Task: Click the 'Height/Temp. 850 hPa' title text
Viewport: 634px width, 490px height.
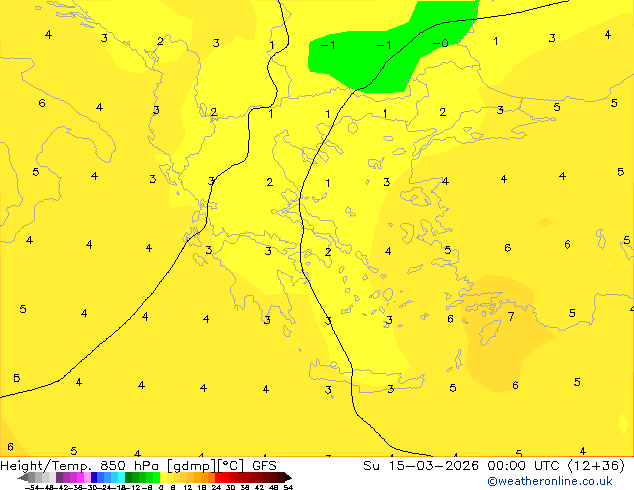Action: pyautogui.click(x=79, y=466)
